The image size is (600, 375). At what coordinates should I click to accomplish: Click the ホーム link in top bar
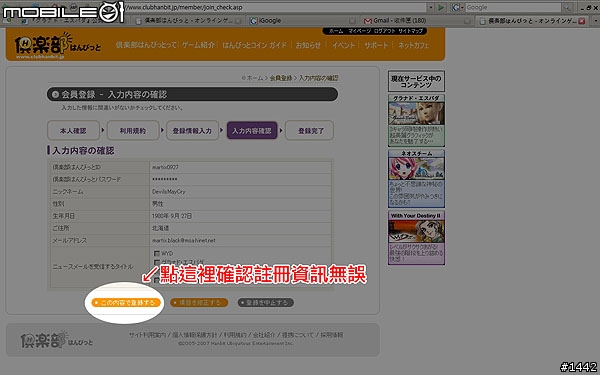[x=336, y=31]
